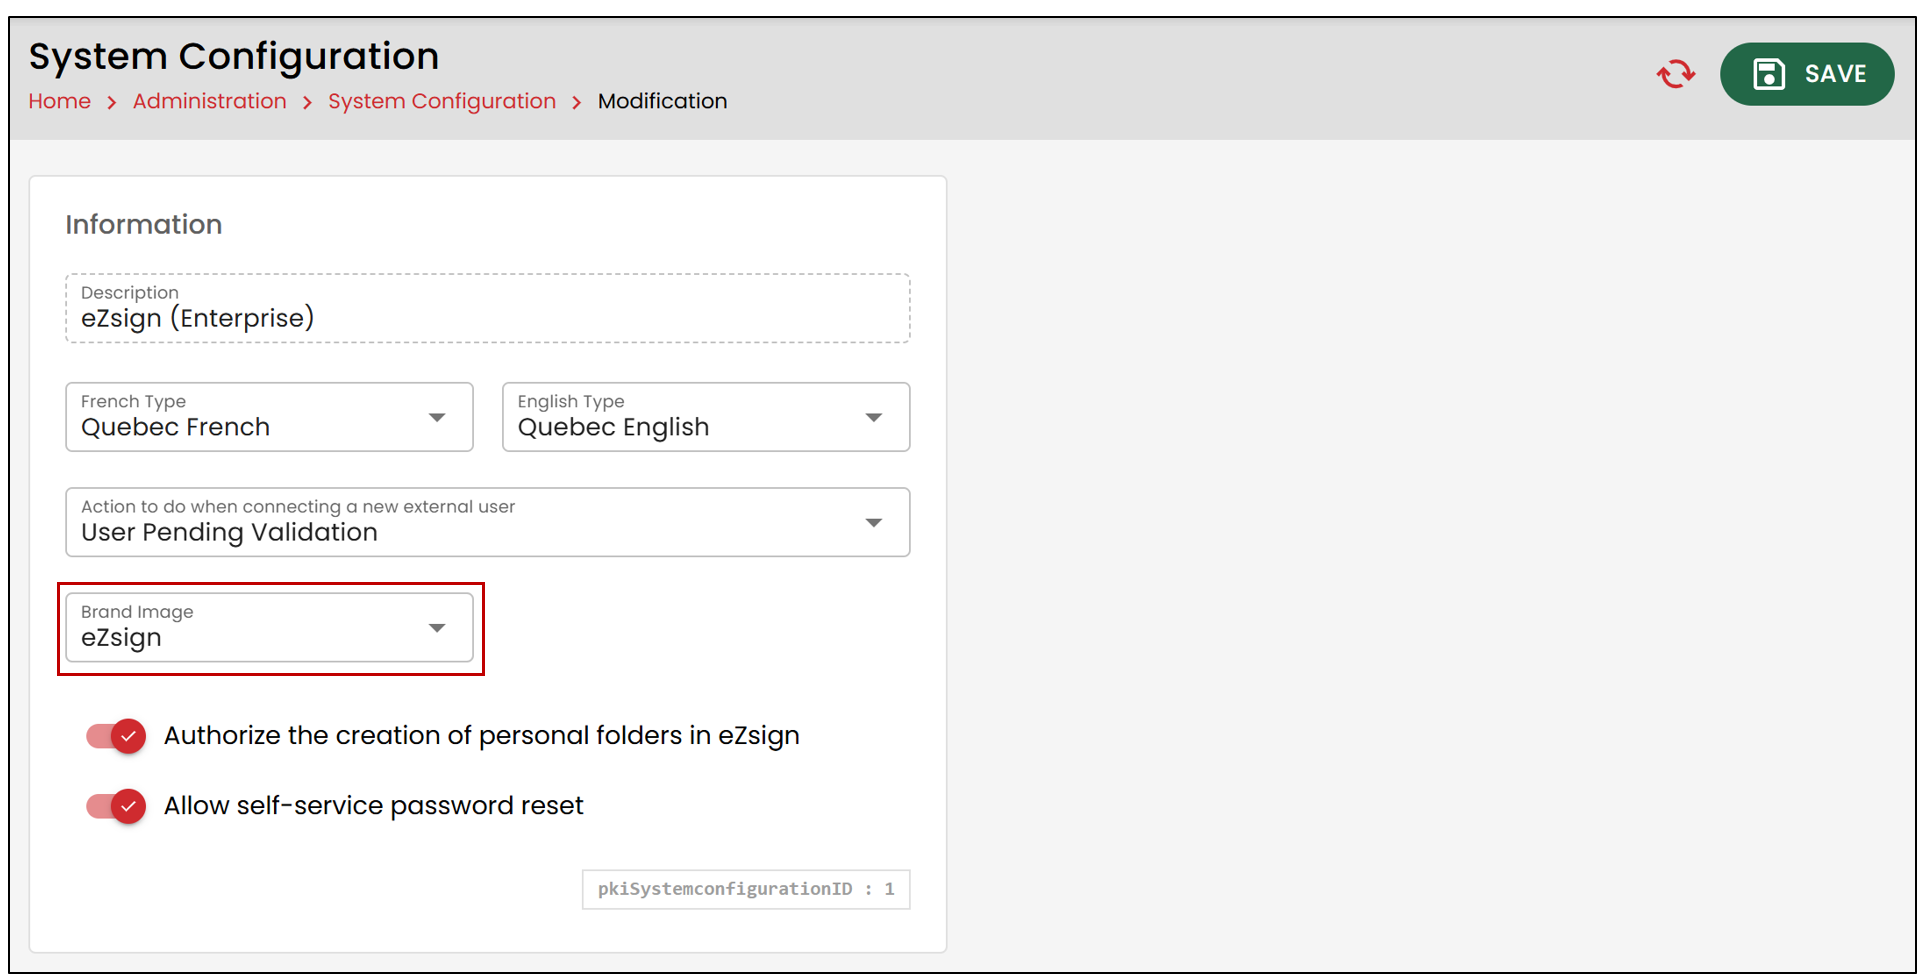Click the chevron before Modification breadcrumb
The image size is (1927, 979).
(577, 102)
